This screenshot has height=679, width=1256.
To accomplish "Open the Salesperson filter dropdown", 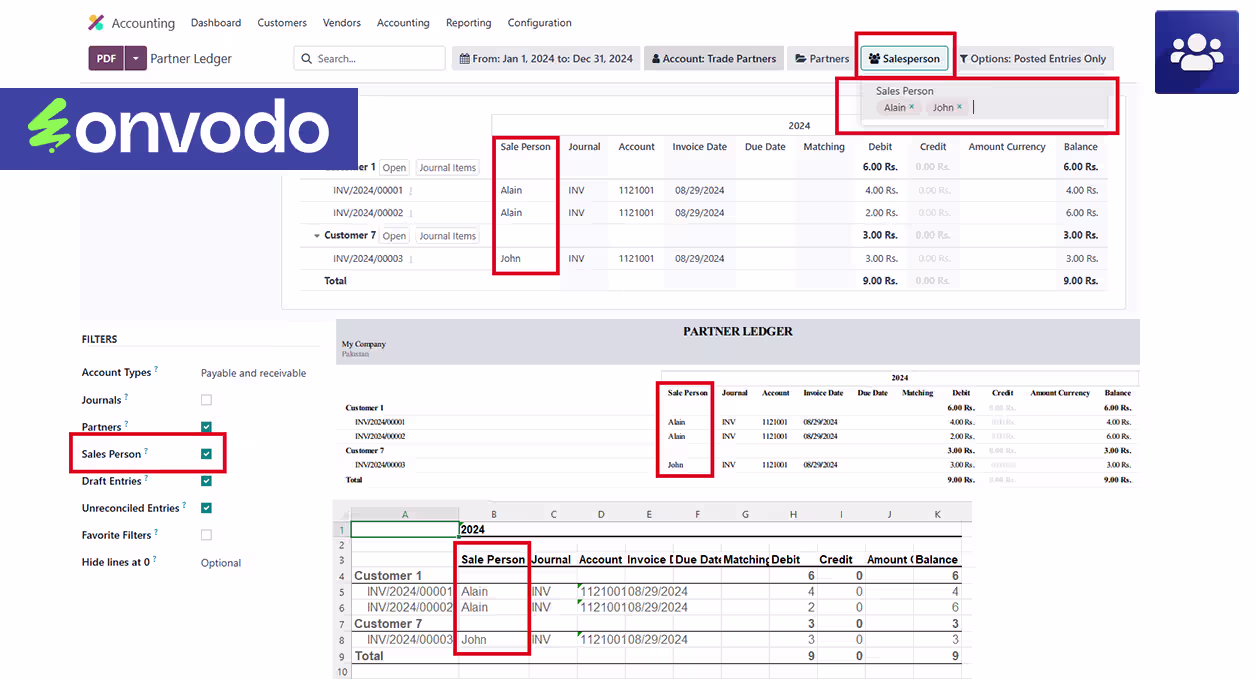I will pyautogui.click(x=904, y=59).
